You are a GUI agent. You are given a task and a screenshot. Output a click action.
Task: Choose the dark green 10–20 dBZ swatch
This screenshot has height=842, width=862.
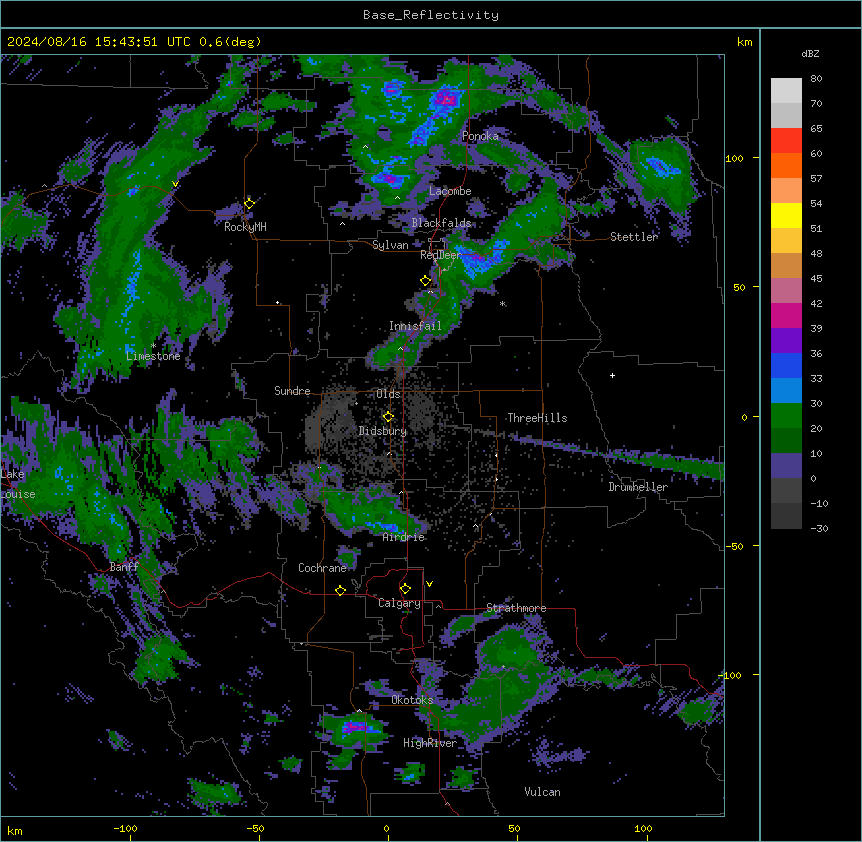point(786,441)
